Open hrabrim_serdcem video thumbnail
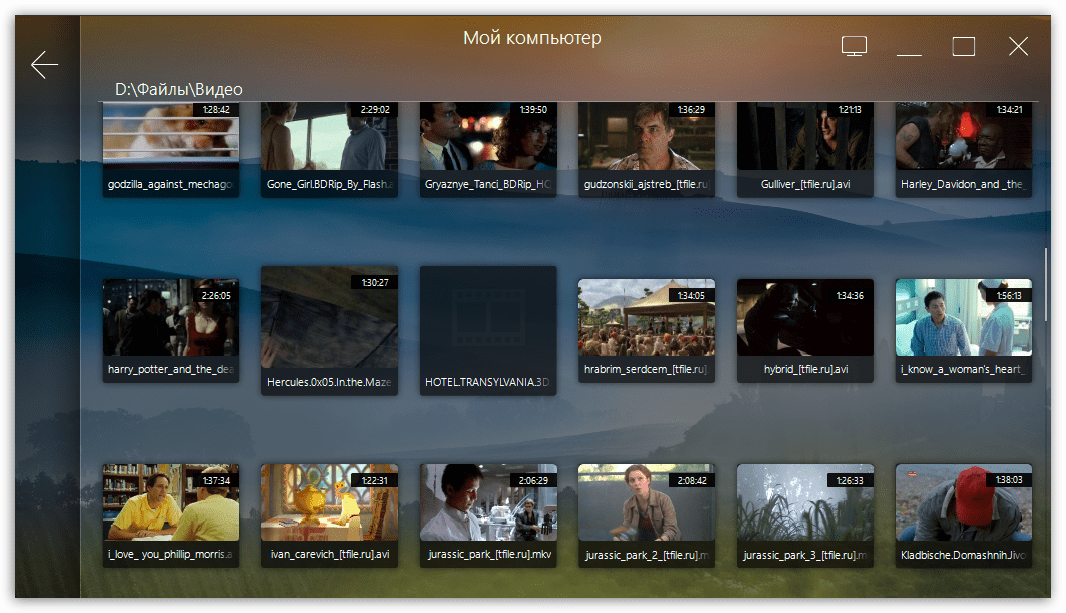 (647, 317)
